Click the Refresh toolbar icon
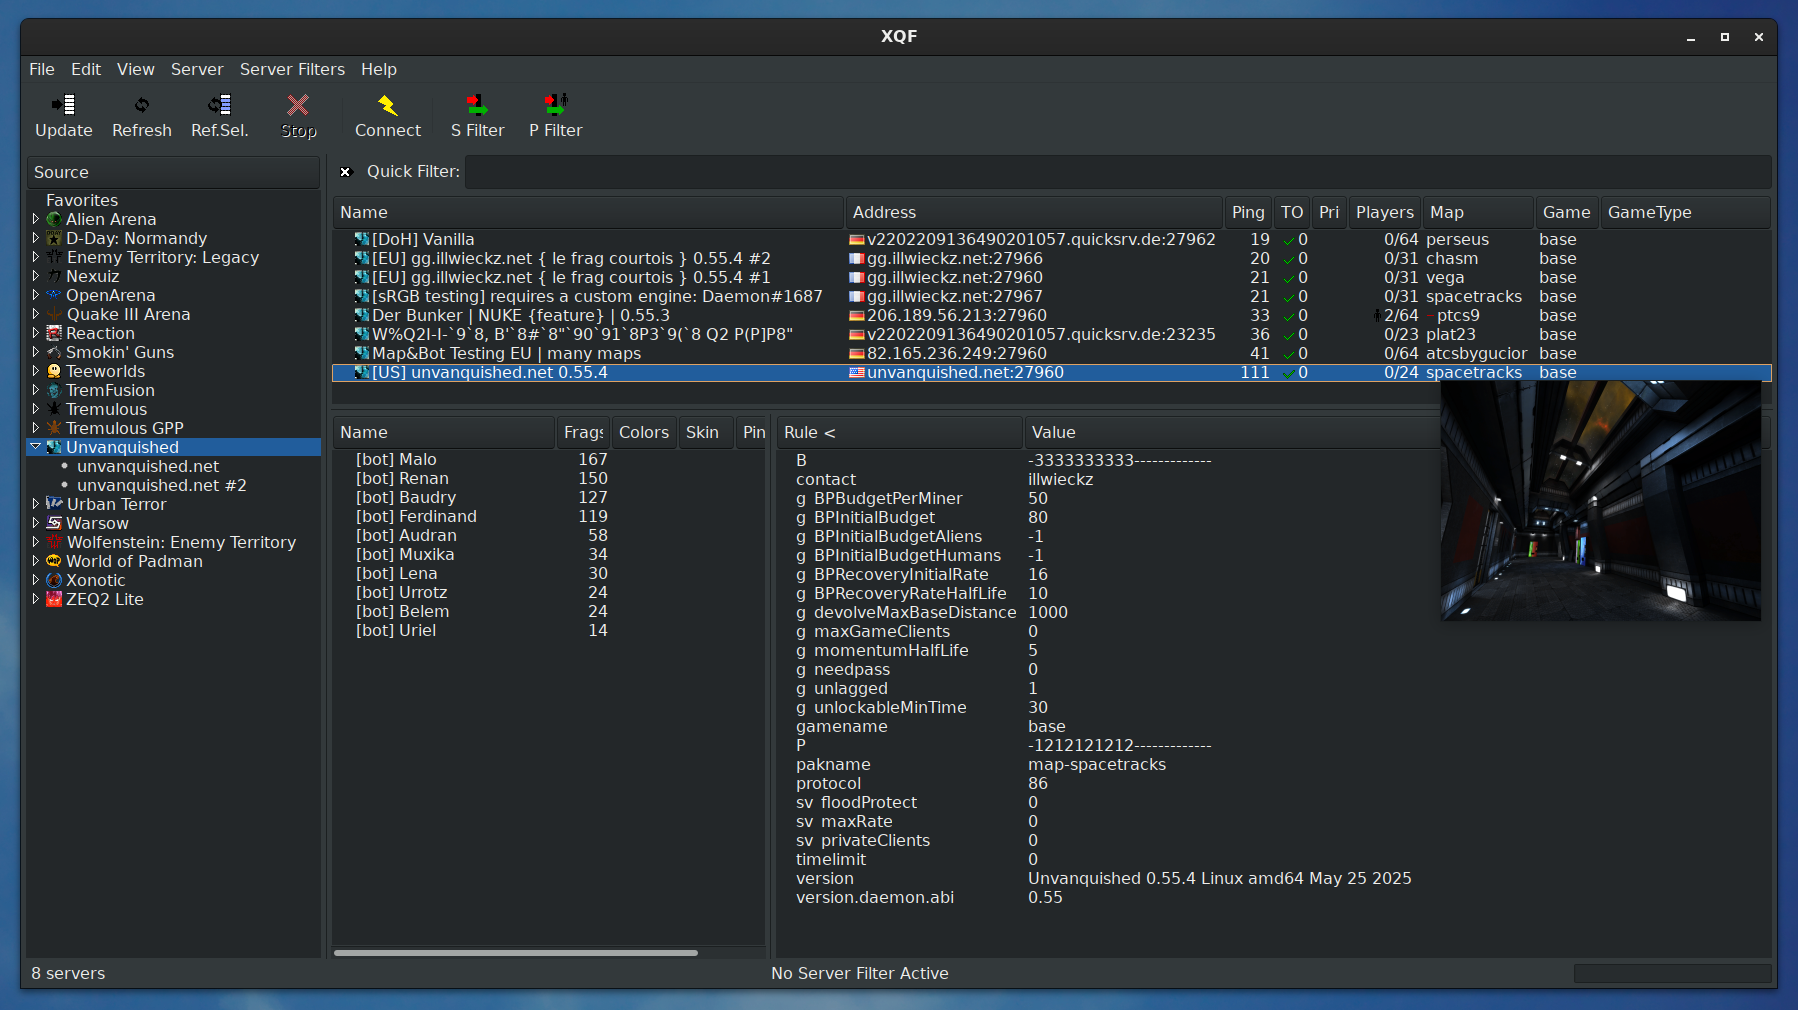This screenshot has width=1798, height=1010. click(x=142, y=105)
